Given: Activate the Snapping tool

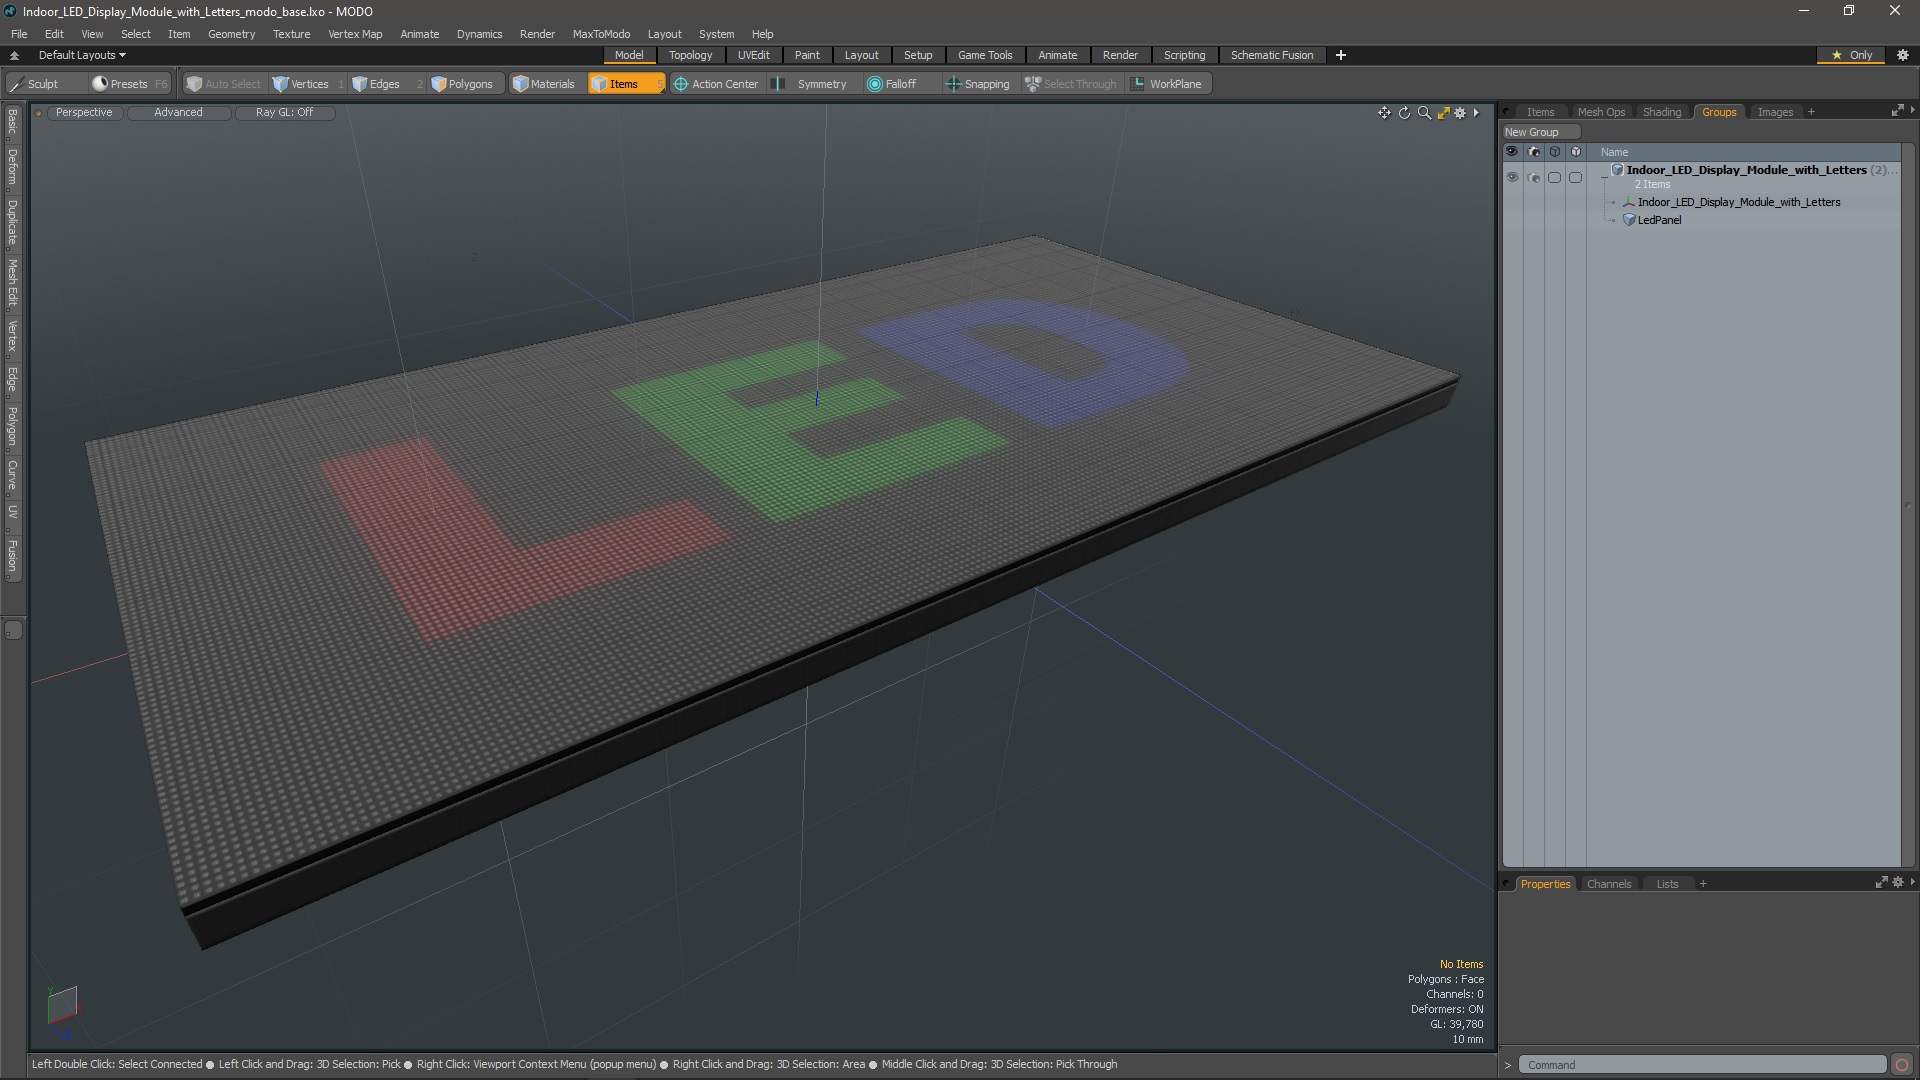Looking at the screenshot, I should coord(977,84).
